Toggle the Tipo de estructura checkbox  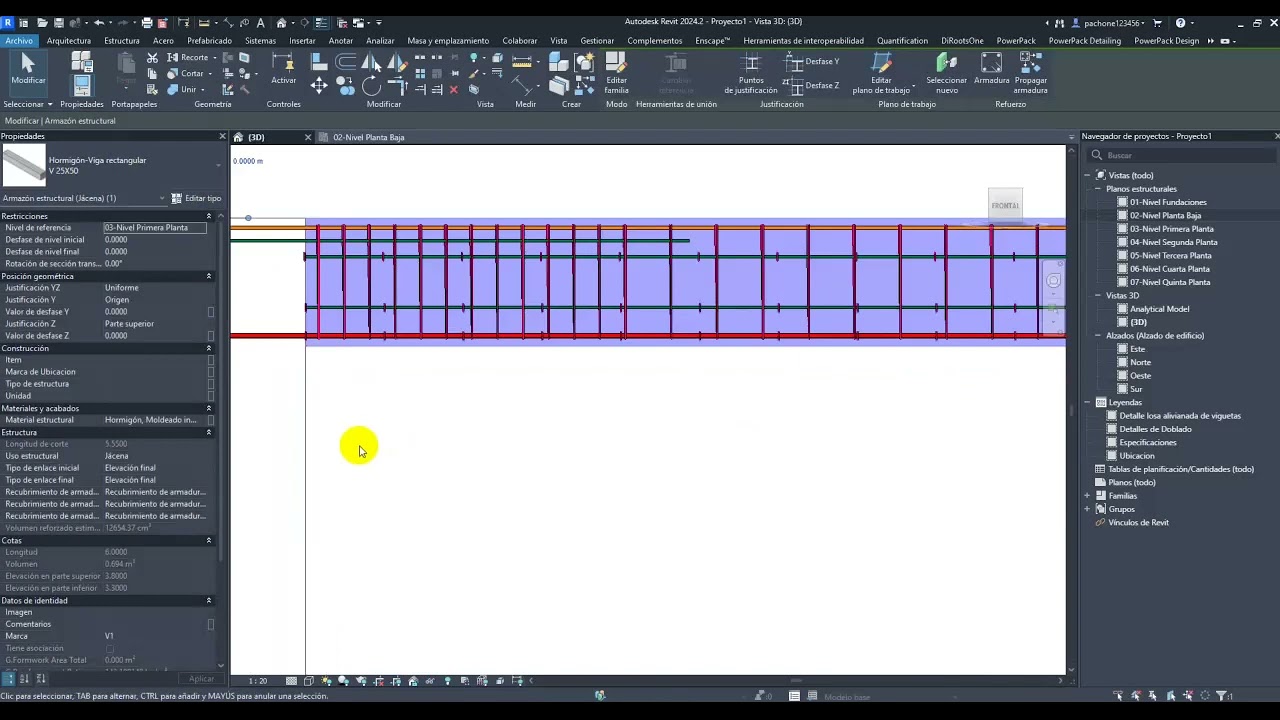point(210,384)
